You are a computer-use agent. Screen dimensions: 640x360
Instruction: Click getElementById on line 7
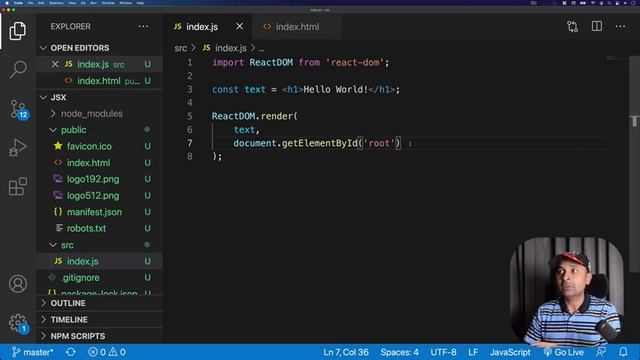pos(320,143)
